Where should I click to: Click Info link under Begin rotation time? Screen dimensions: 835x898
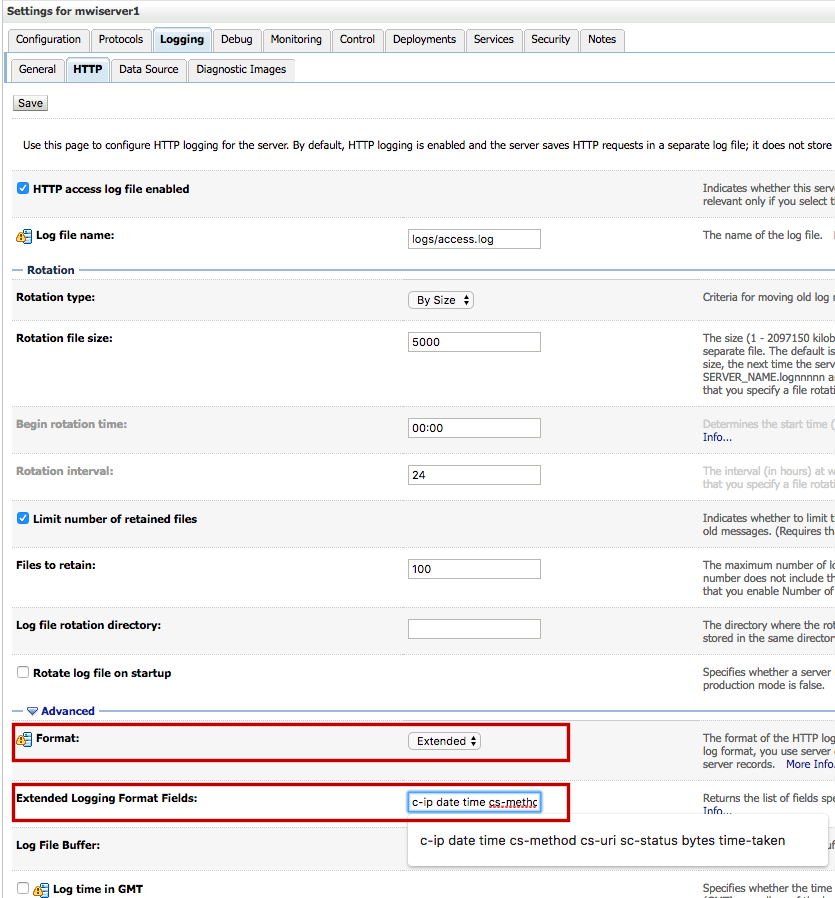click(717, 437)
